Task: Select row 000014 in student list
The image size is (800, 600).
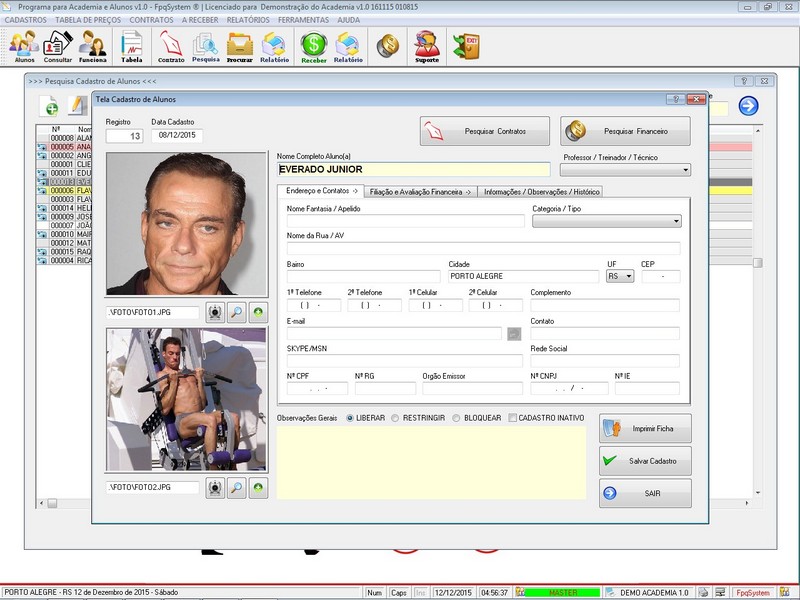Action: tap(63, 208)
